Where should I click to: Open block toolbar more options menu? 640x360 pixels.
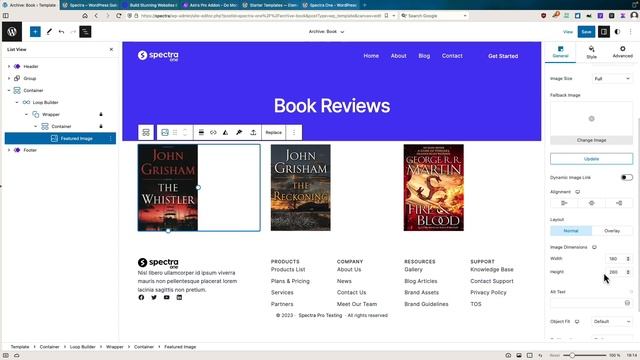pos(294,132)
